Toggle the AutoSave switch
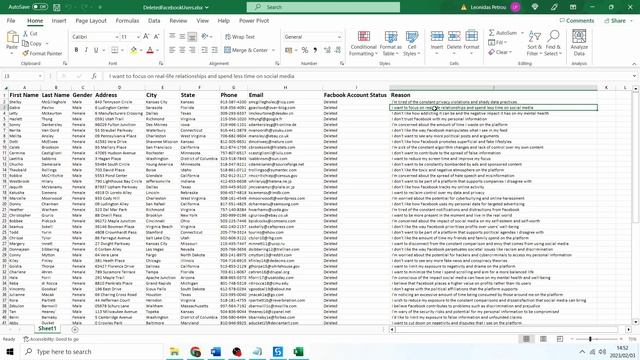Viewport: 640px width, 360px height. [x=40, y=7]
